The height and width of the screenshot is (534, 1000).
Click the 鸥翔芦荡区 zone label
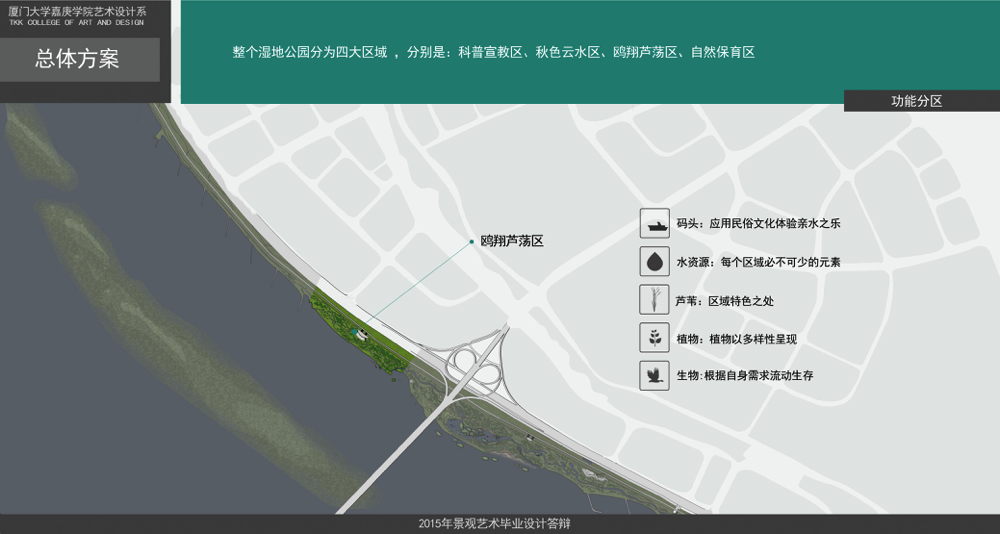[x=511, y=241]
